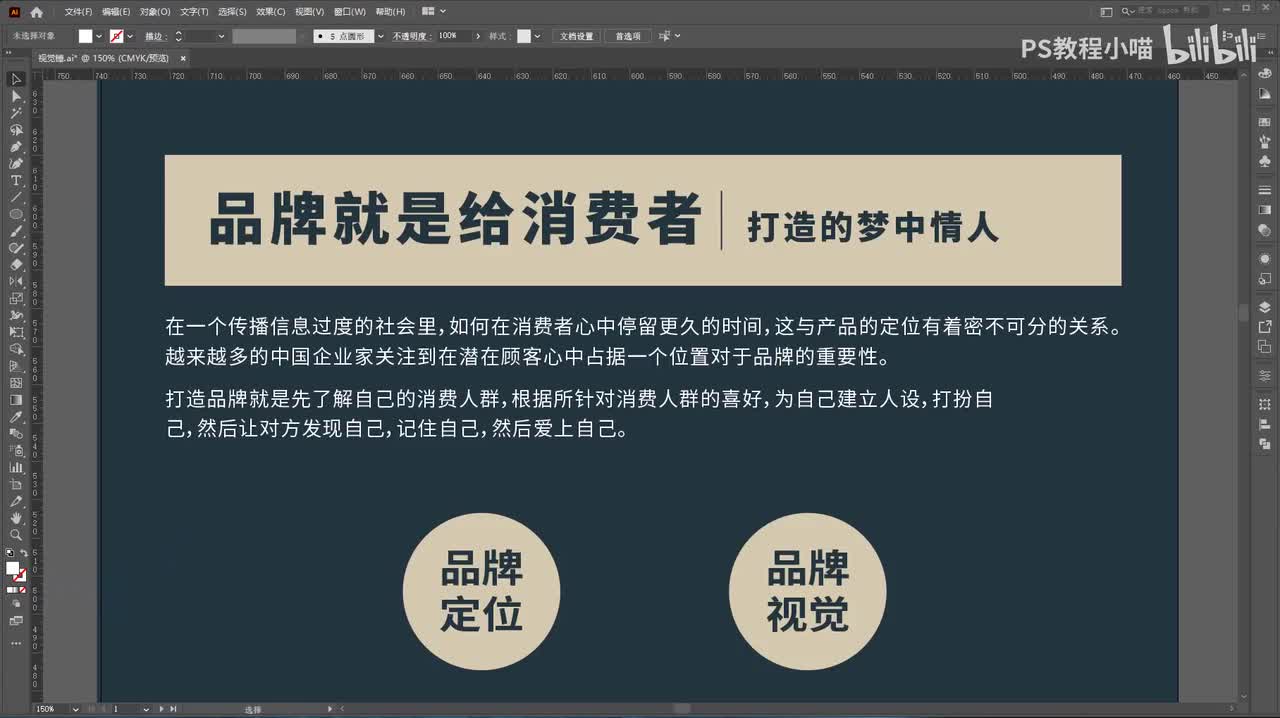
Task: Change the screen mode
Action: click(x=16, y=621)
